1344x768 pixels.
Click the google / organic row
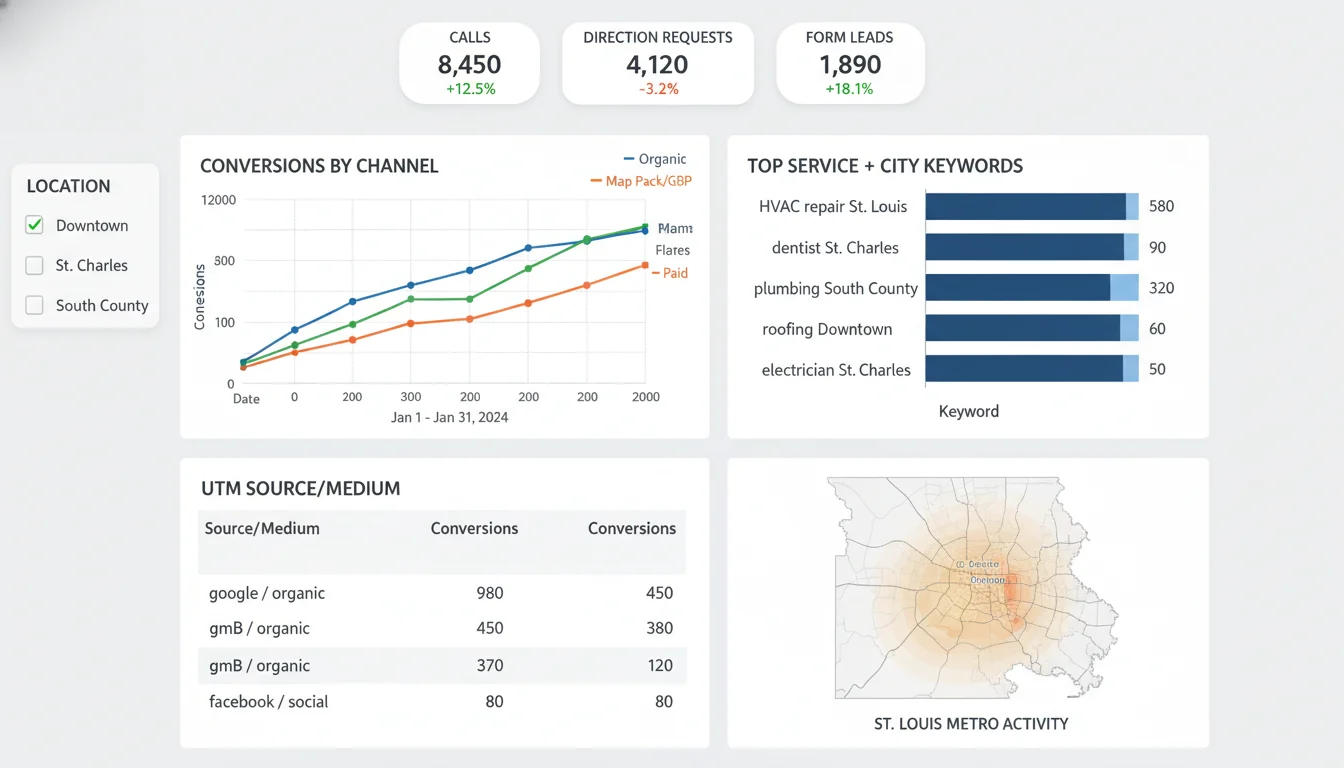tap(443, 593)
